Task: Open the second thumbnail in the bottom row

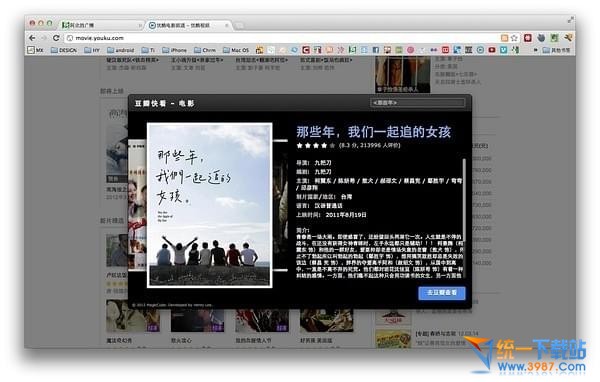Action: coord(197,320)
